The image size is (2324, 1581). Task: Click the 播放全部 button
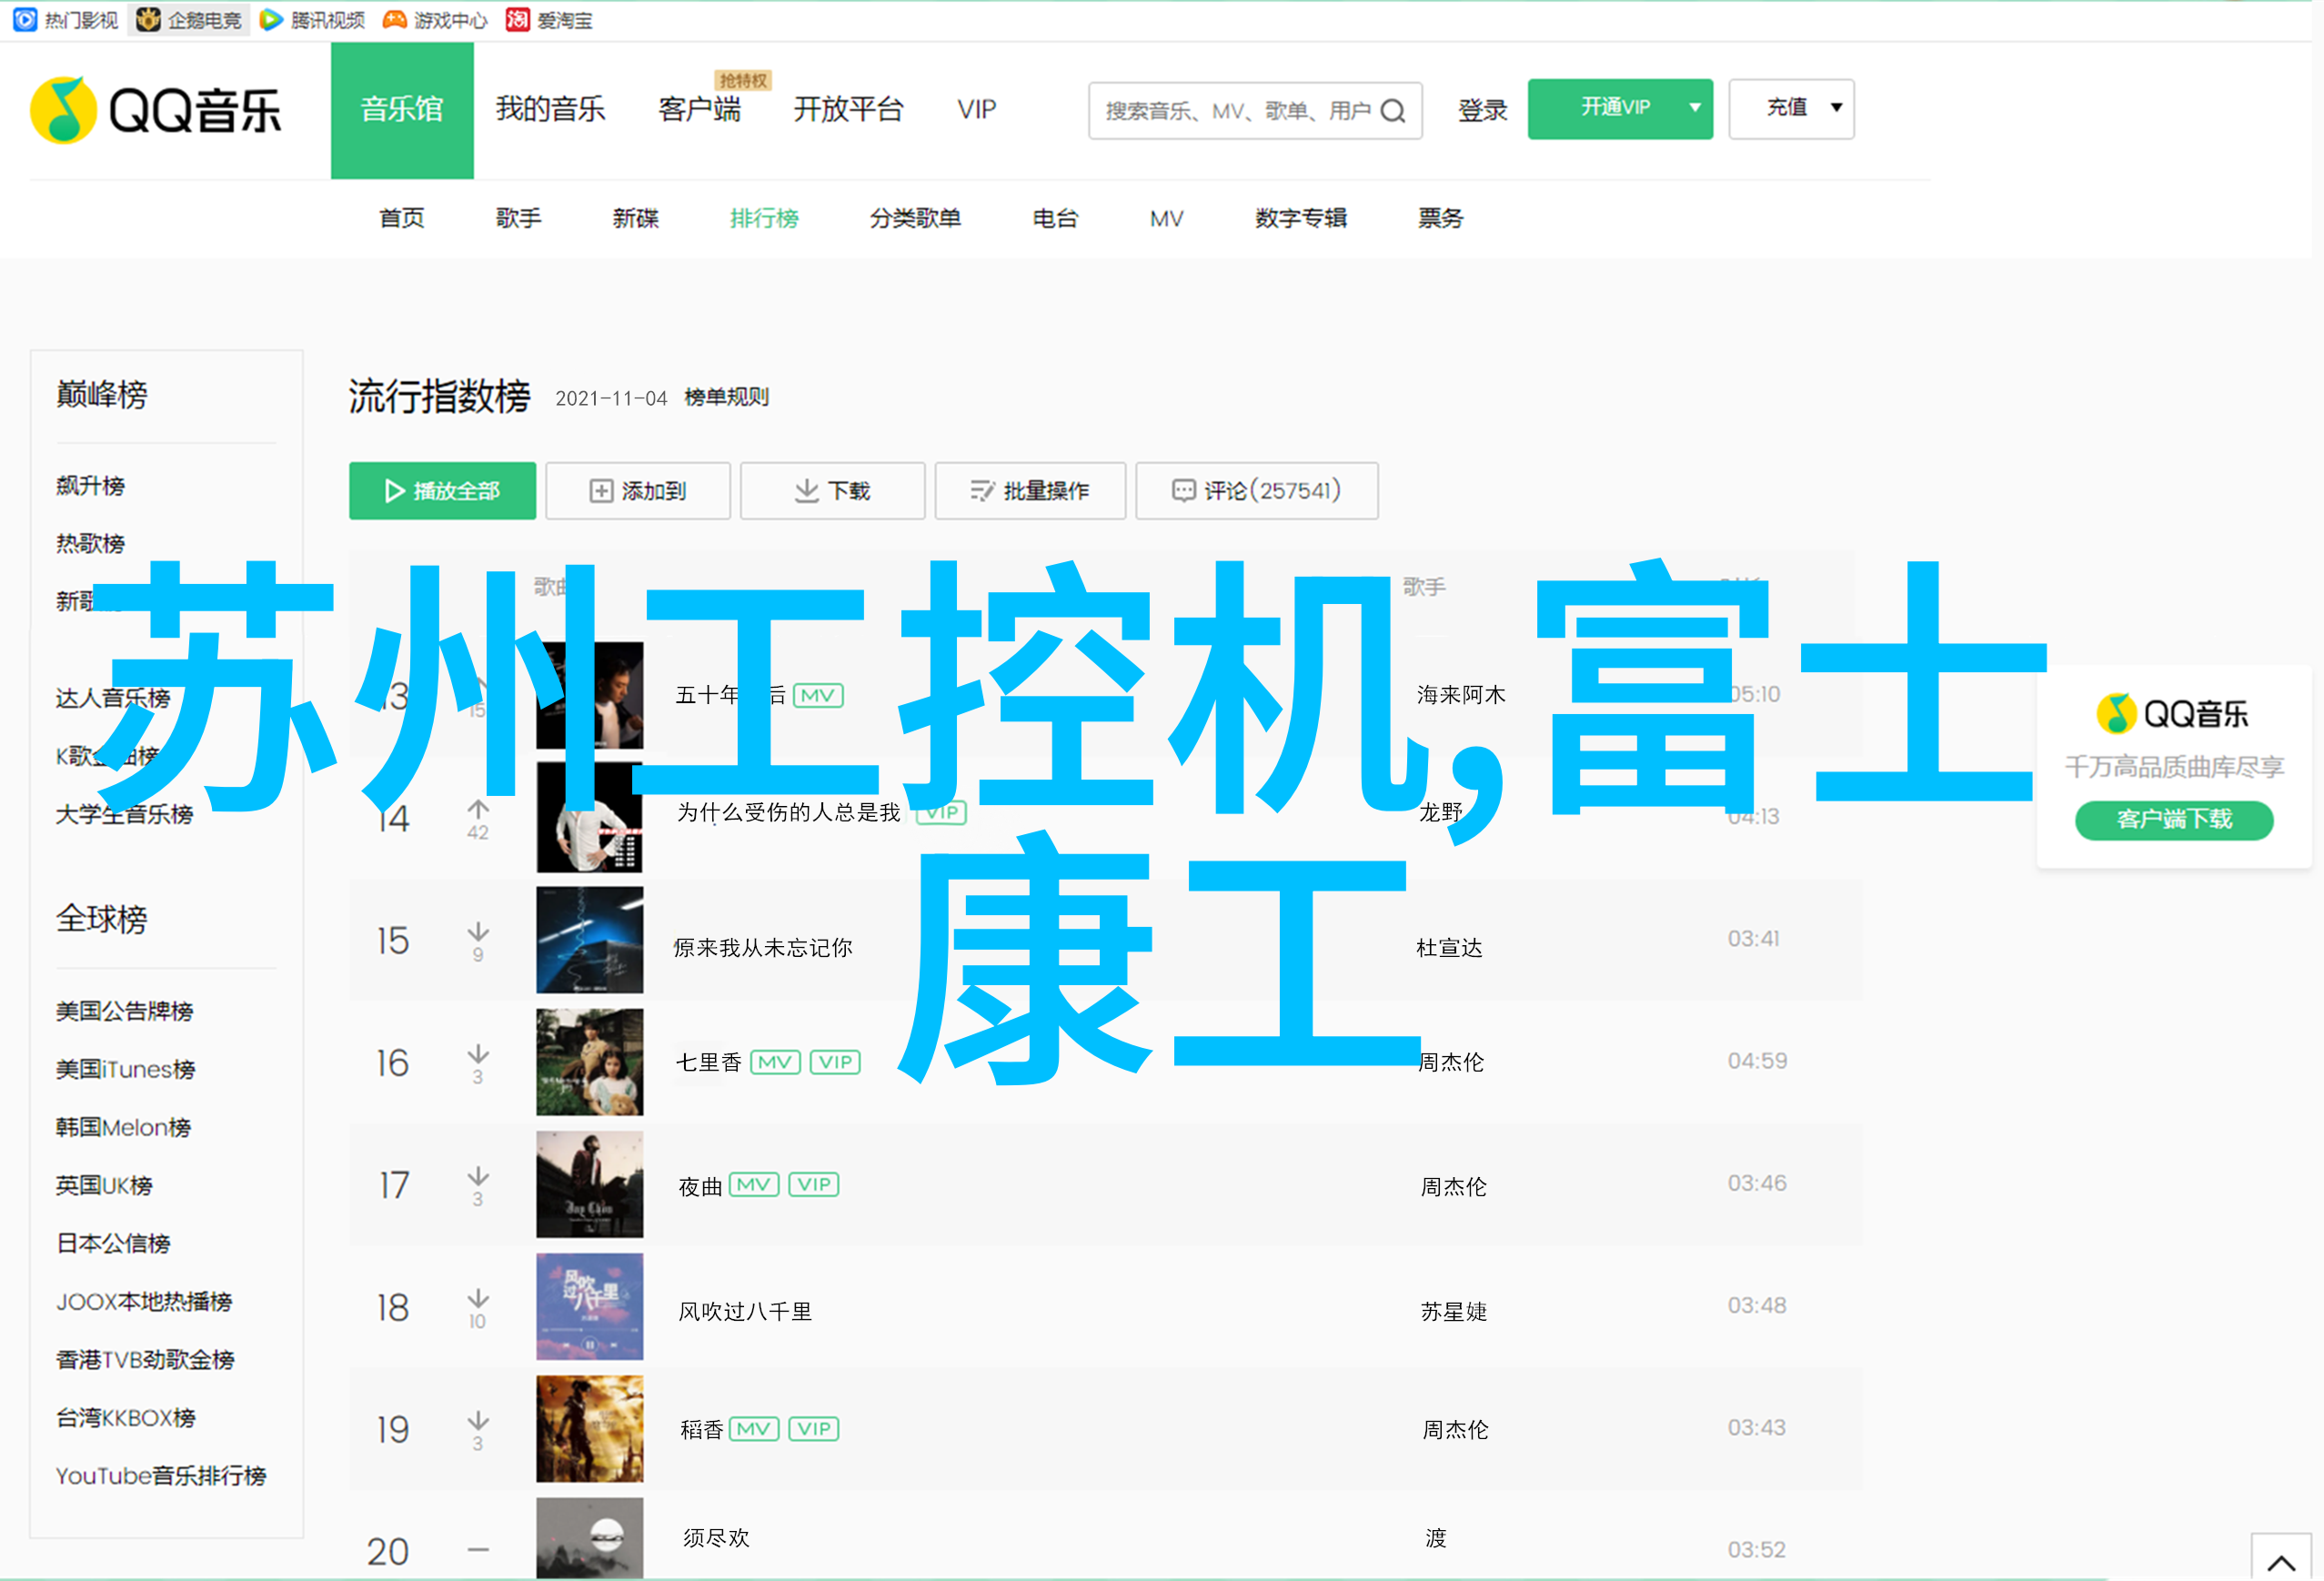point(442,491)
